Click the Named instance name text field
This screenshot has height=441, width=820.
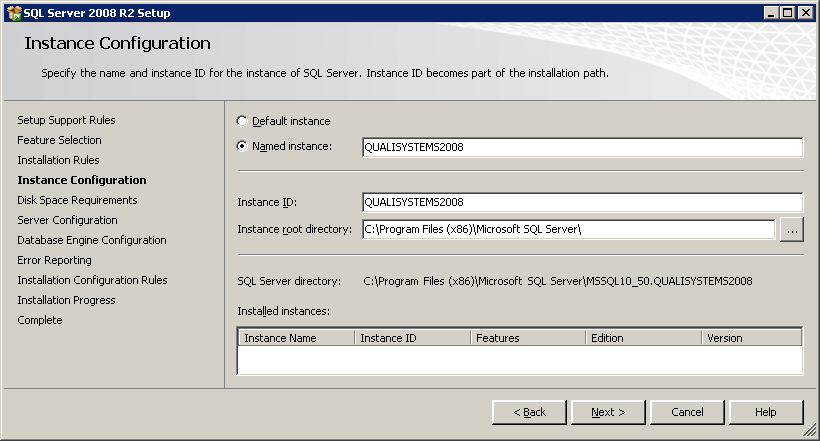click(582, 147)
